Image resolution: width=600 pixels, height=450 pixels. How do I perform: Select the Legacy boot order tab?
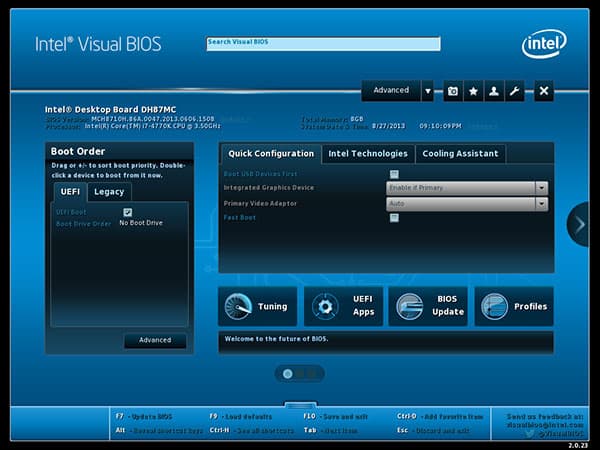109,192
